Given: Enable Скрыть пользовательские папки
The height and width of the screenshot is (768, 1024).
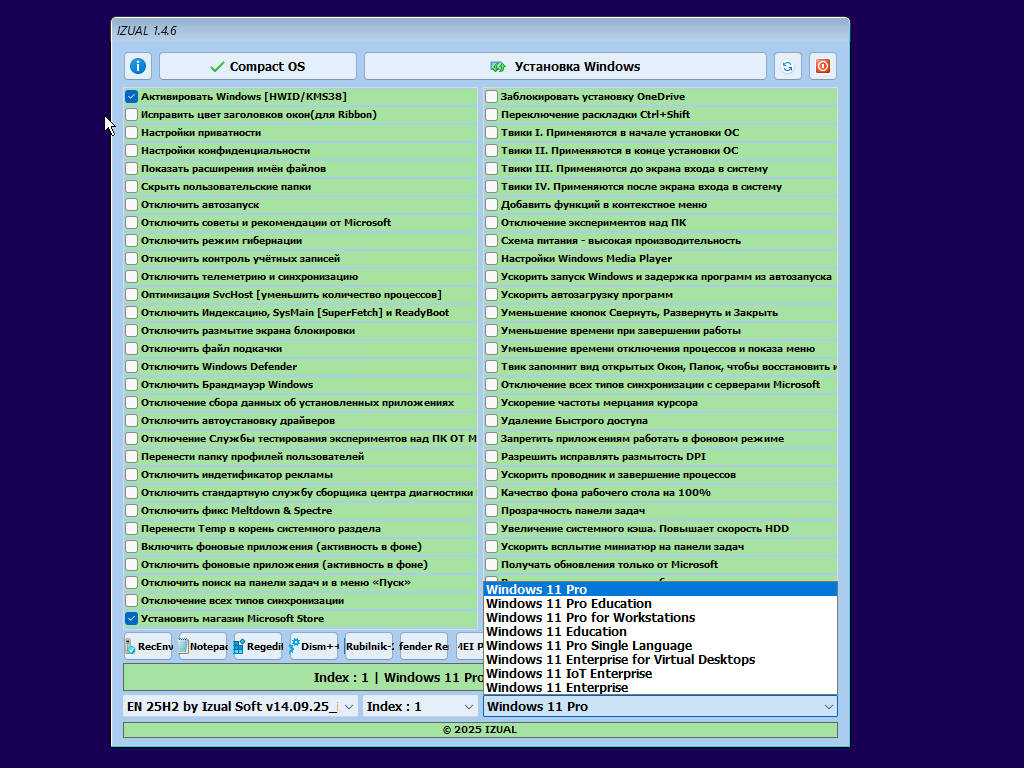Looking at the screenshot, I should 131,186.
